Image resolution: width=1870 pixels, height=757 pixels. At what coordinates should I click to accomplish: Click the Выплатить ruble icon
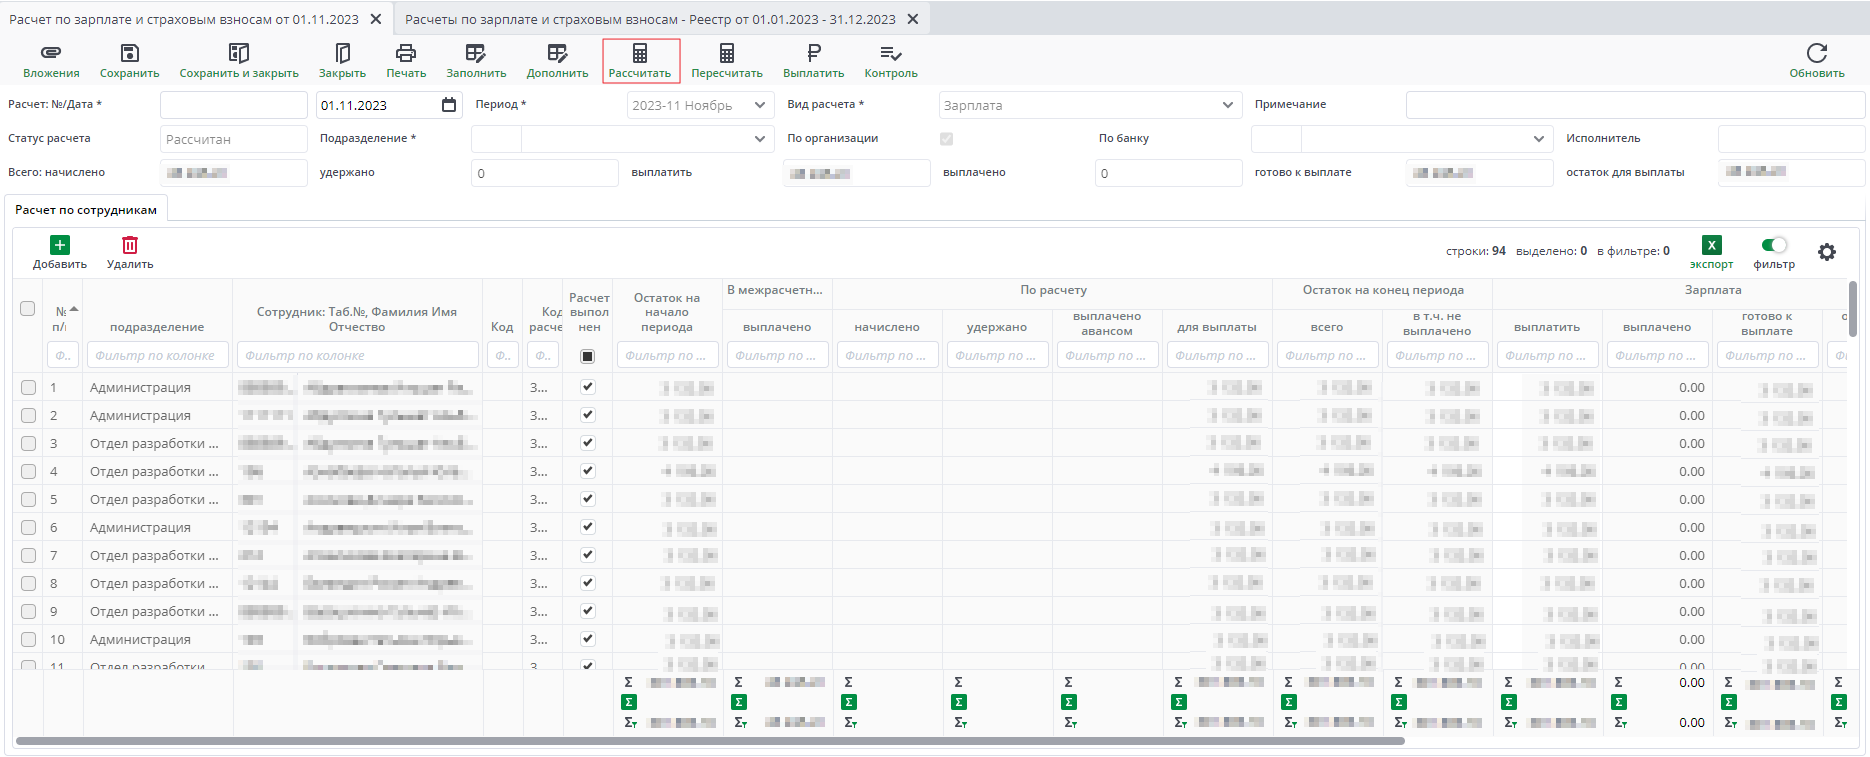(813, 53)
